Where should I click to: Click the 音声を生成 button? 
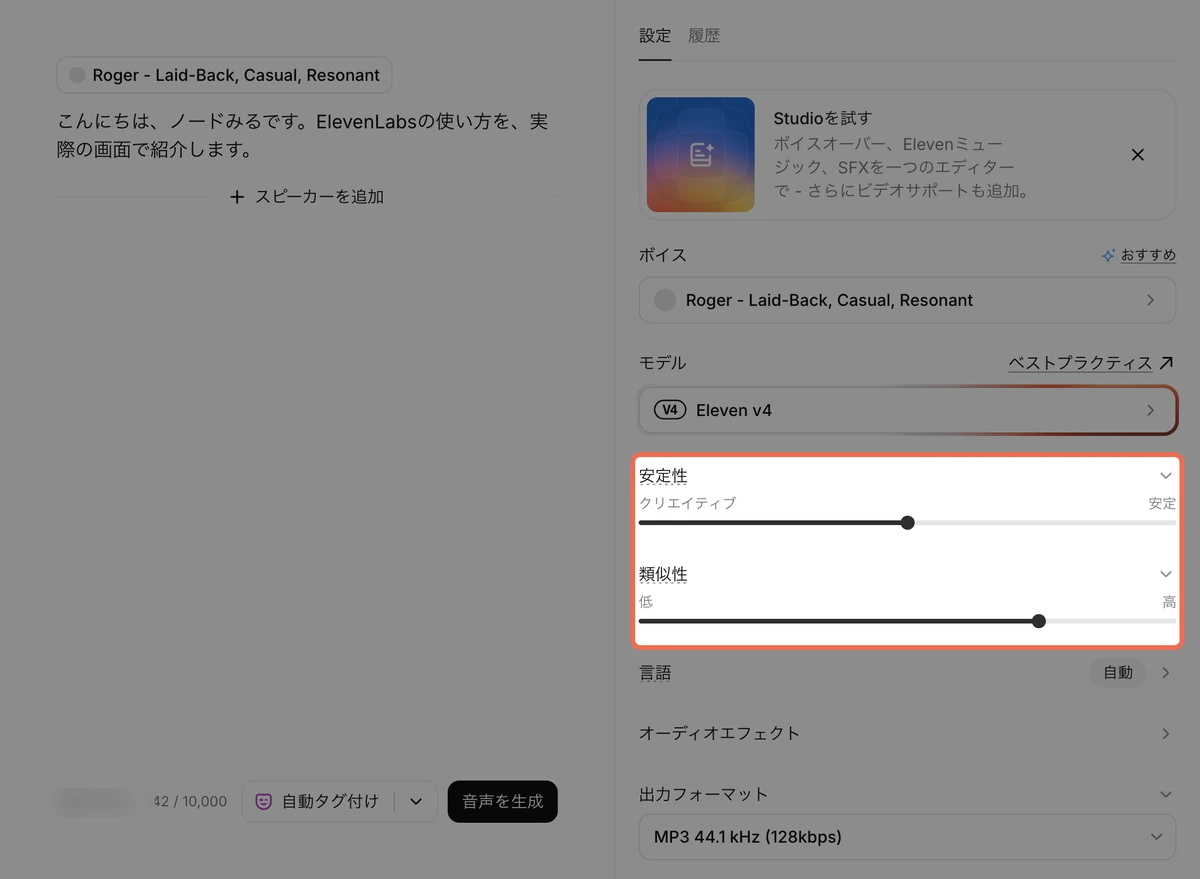(x=502, y=801)
